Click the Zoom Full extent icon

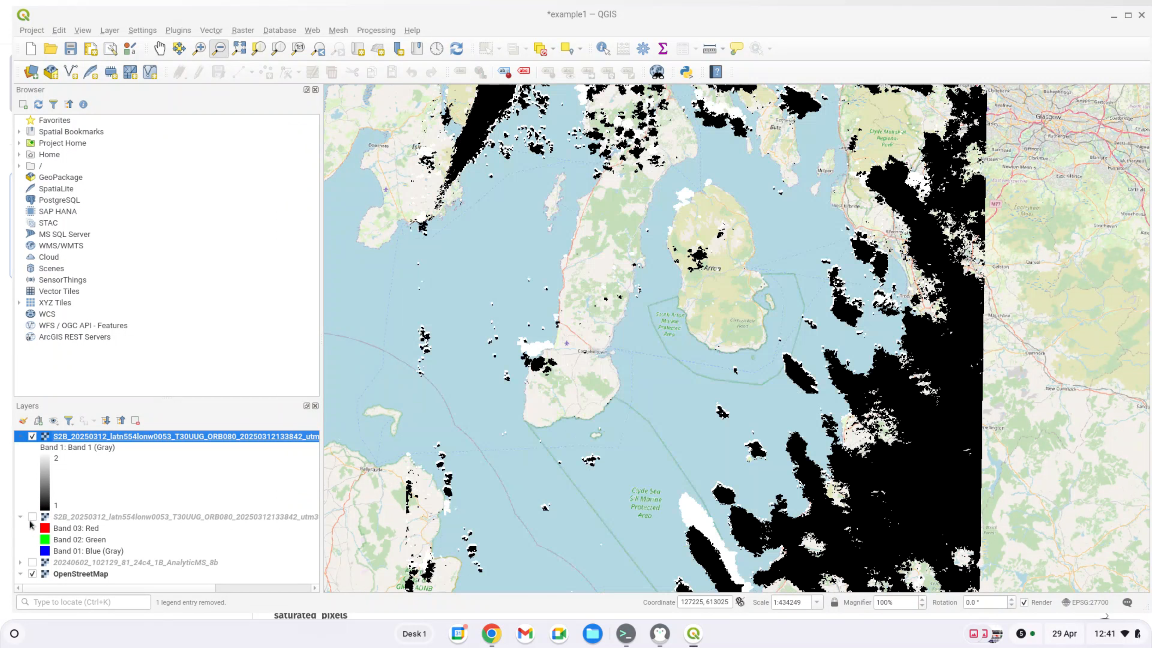tap(239, 48)
